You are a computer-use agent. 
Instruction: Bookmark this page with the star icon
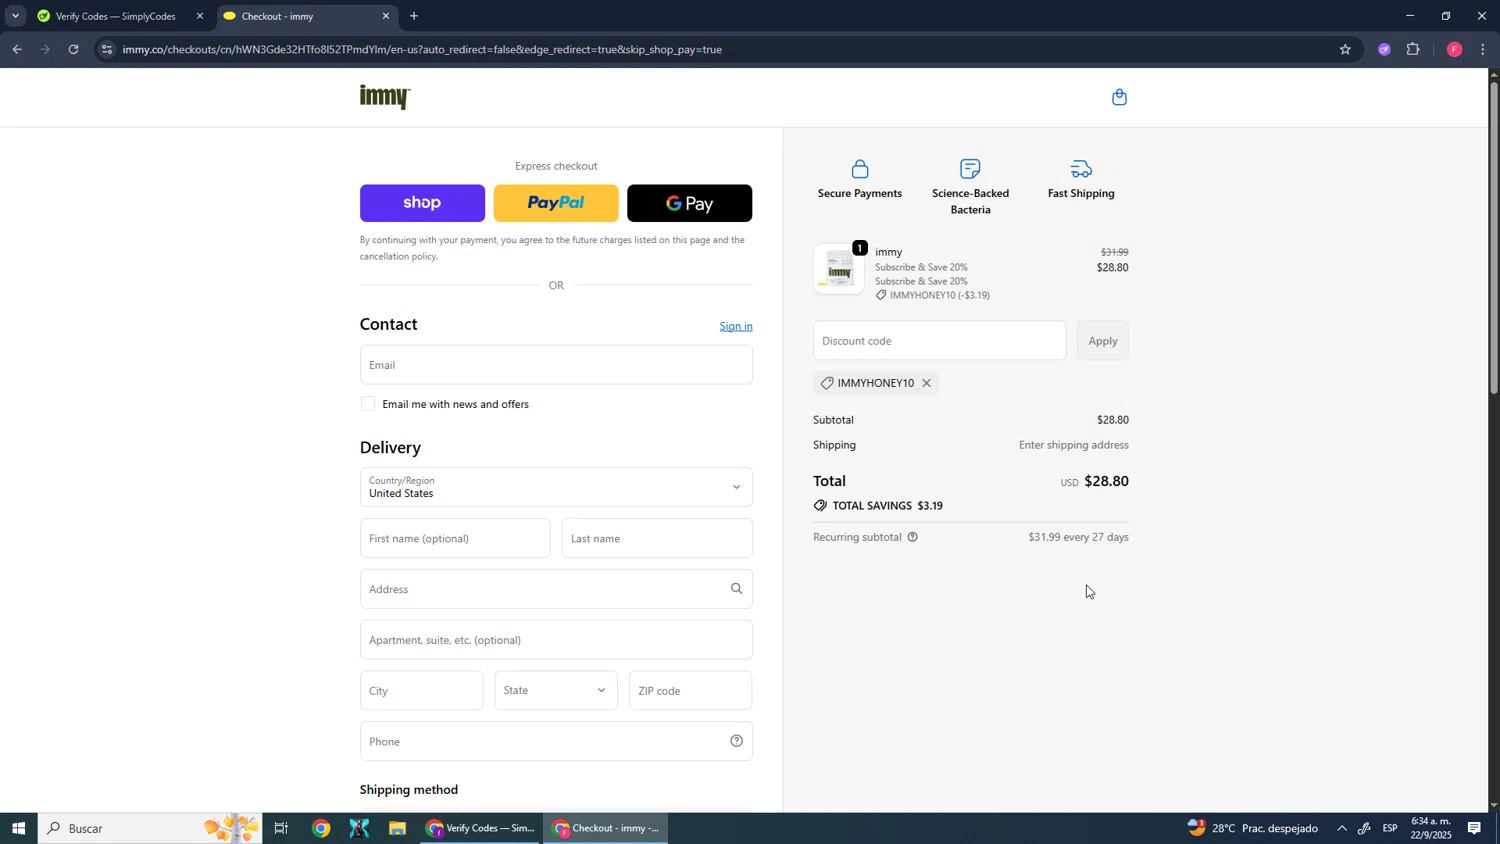tap(1345, 49)
